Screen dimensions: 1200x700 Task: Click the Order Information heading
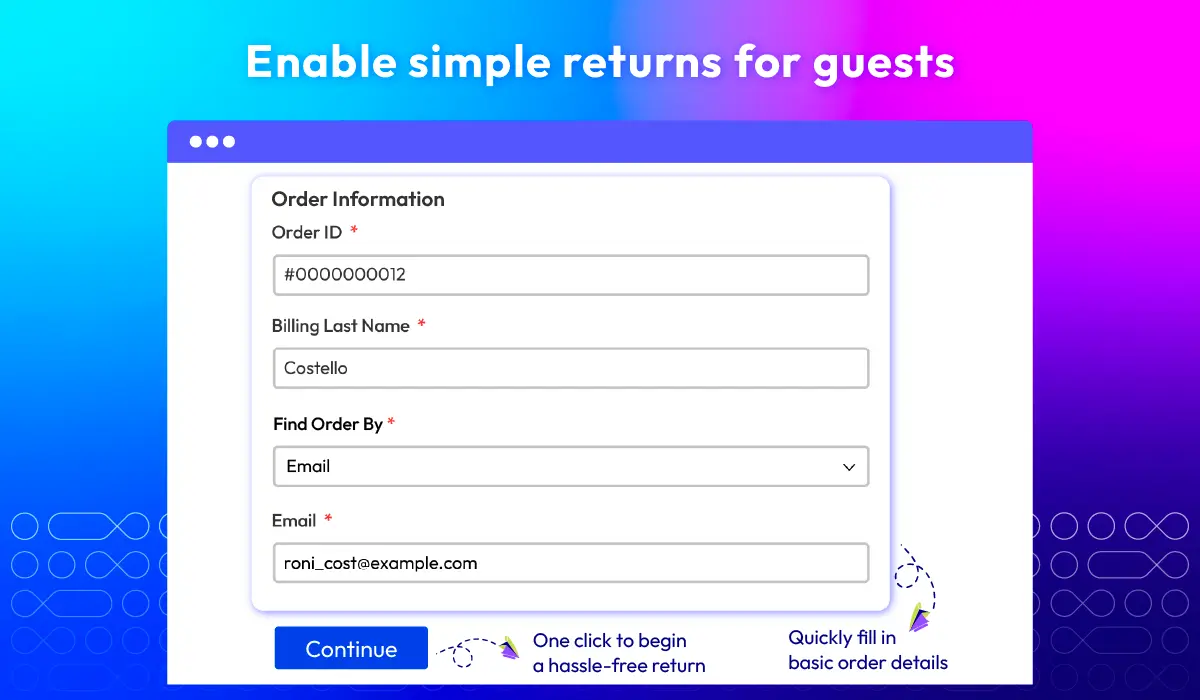pos(358,199)
